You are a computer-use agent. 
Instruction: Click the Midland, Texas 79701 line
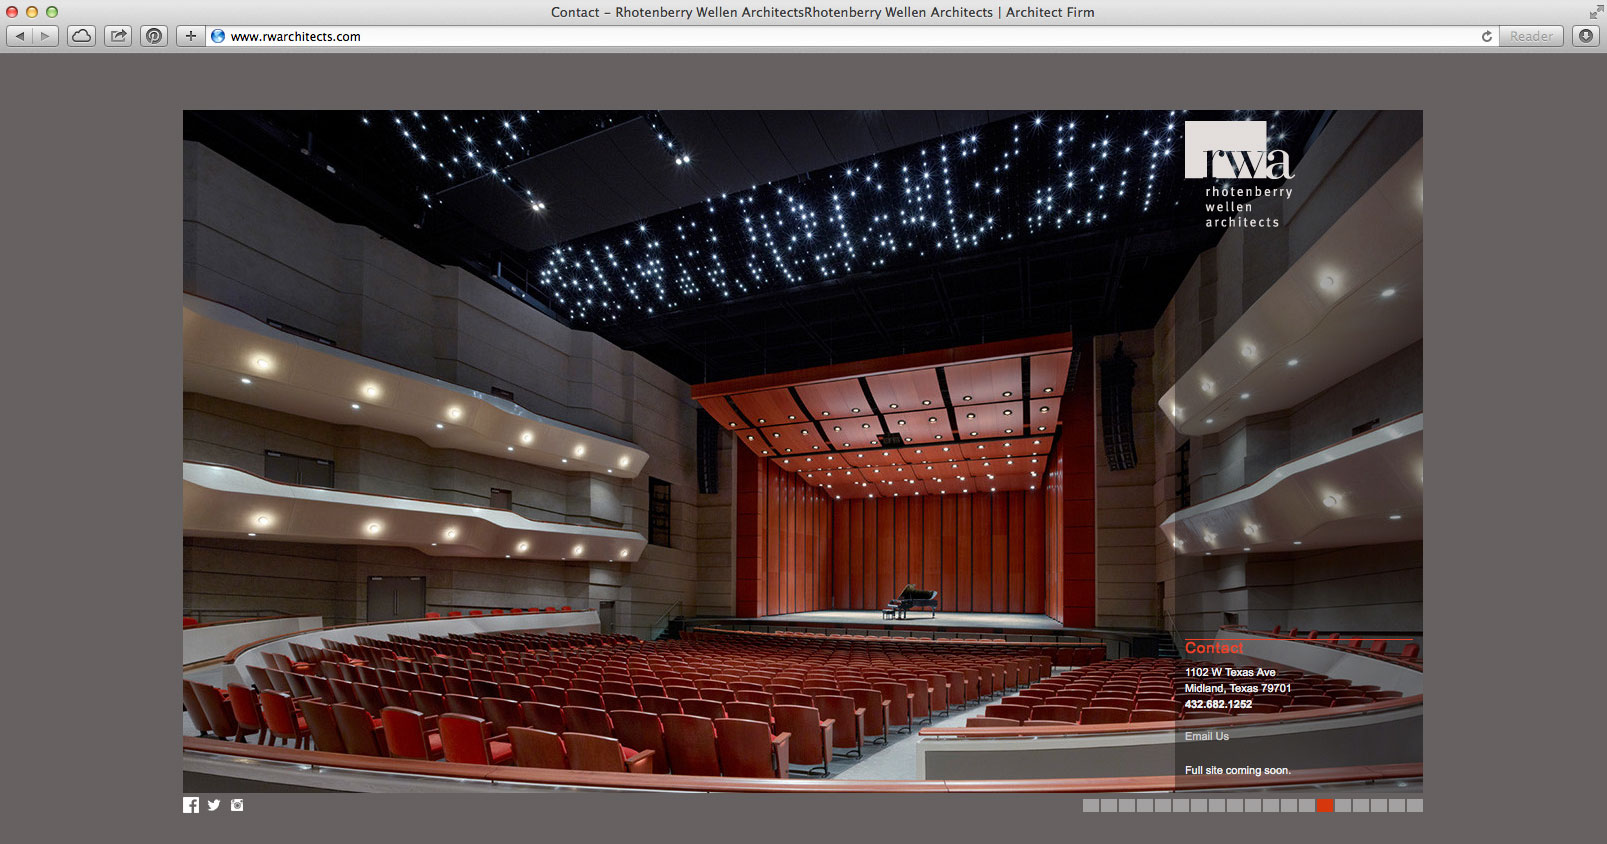pos(1238,688)
